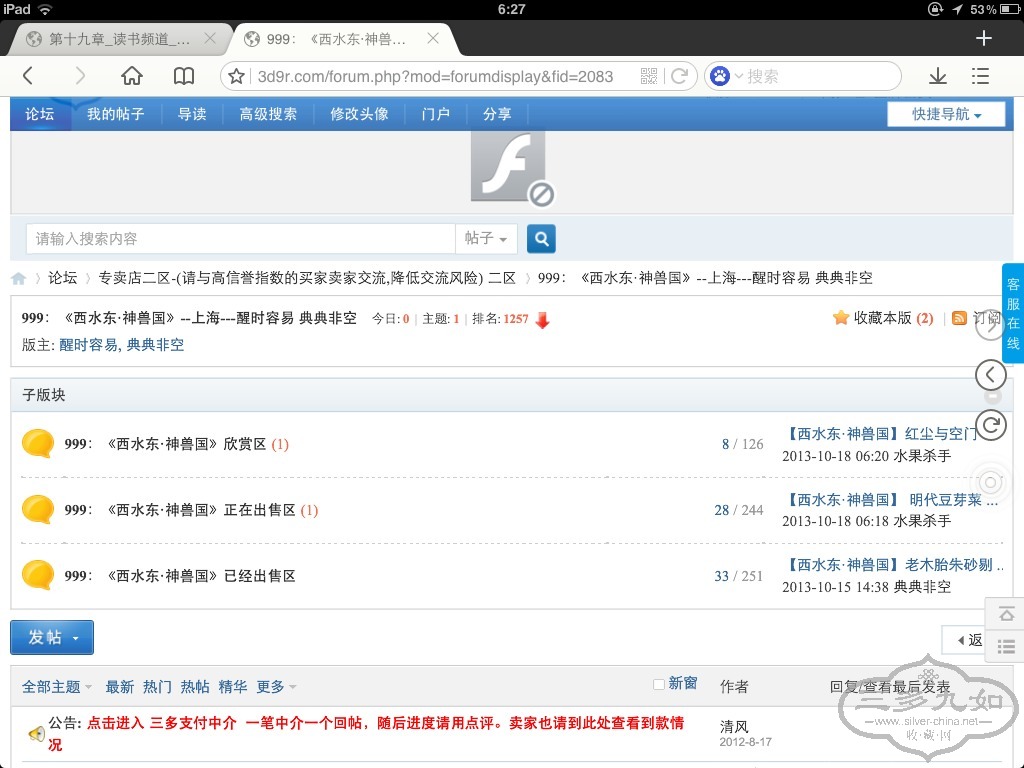Filter threads by 精华
The width and height of the screenshot is (1024, 768).
pyautogui.click(x=232, y=687)
